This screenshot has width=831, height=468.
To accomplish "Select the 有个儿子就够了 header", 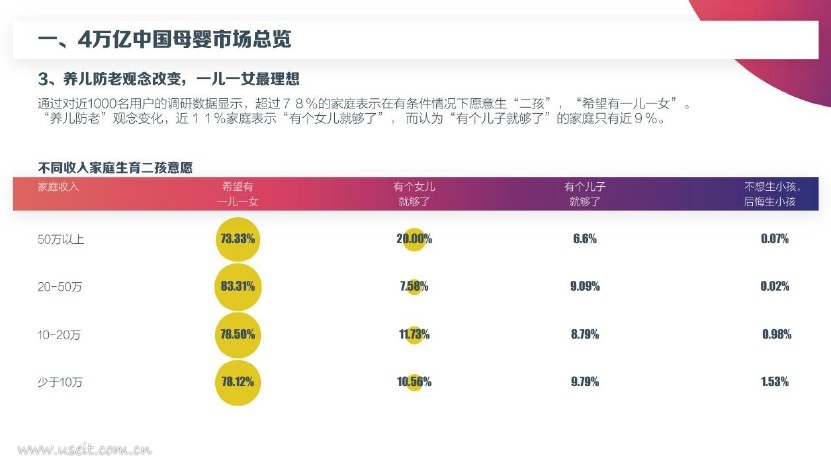I will pos(585,194).
